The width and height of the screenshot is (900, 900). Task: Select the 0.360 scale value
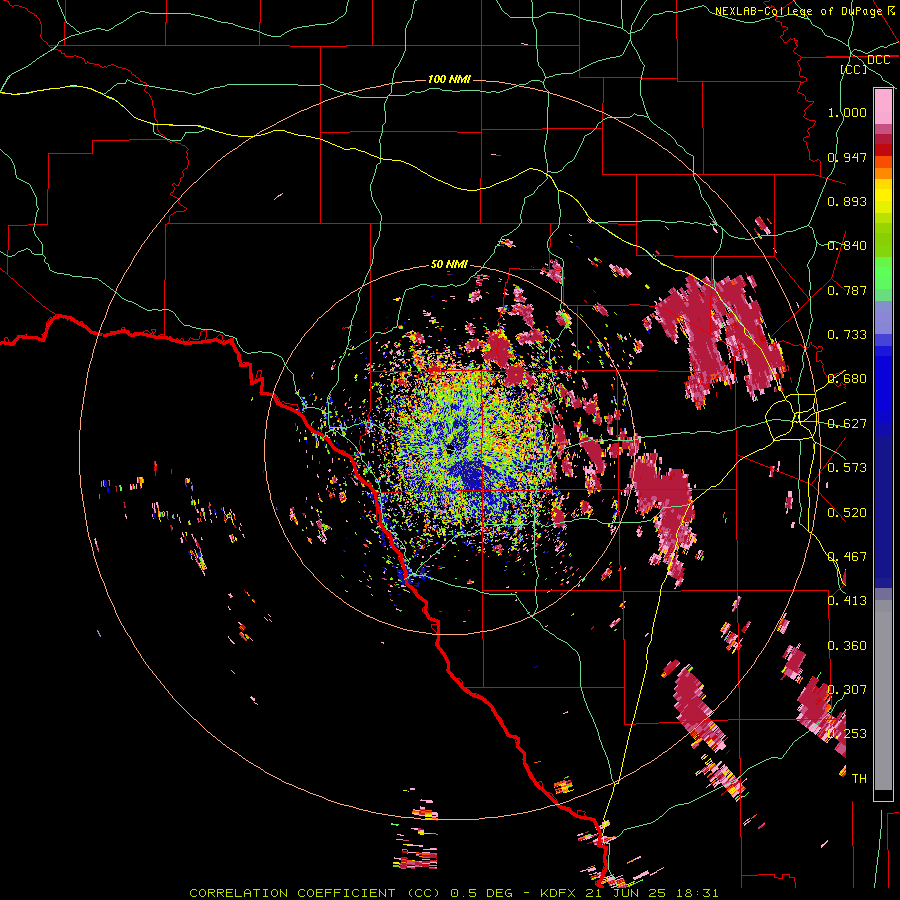coord(847,646)
